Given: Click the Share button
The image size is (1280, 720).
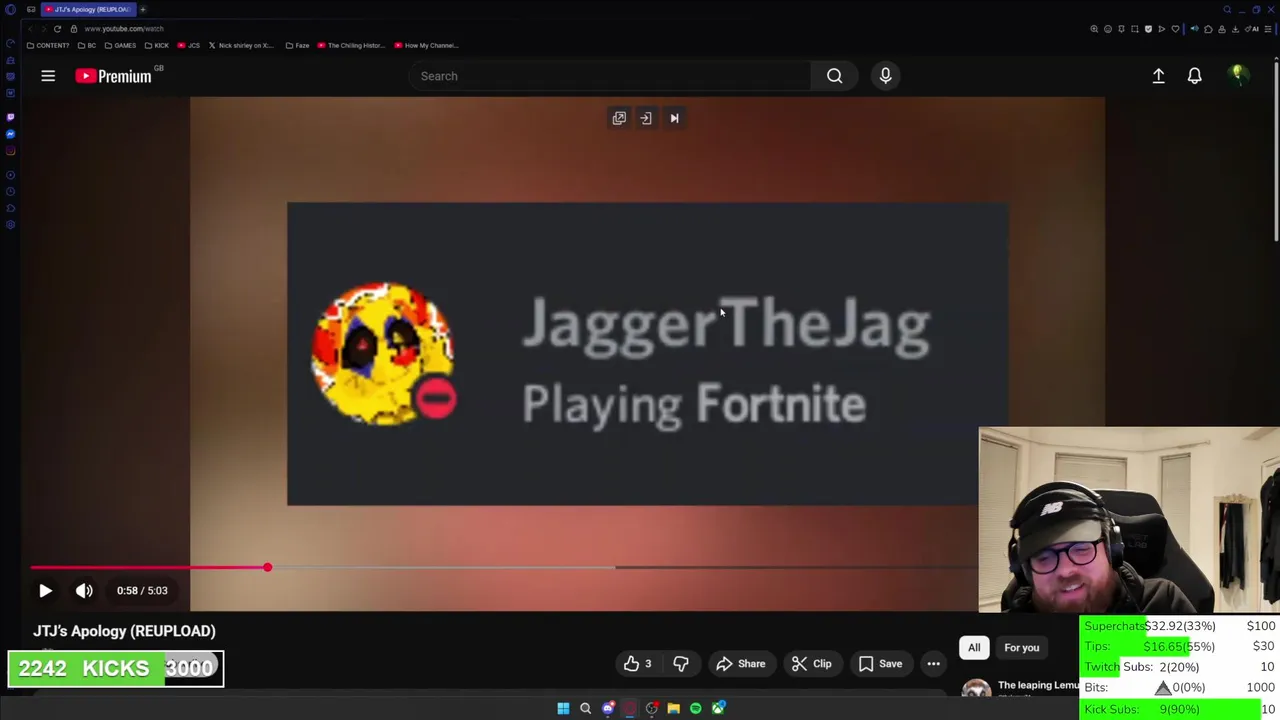Looking at the screenshot, I should [741, 664].
